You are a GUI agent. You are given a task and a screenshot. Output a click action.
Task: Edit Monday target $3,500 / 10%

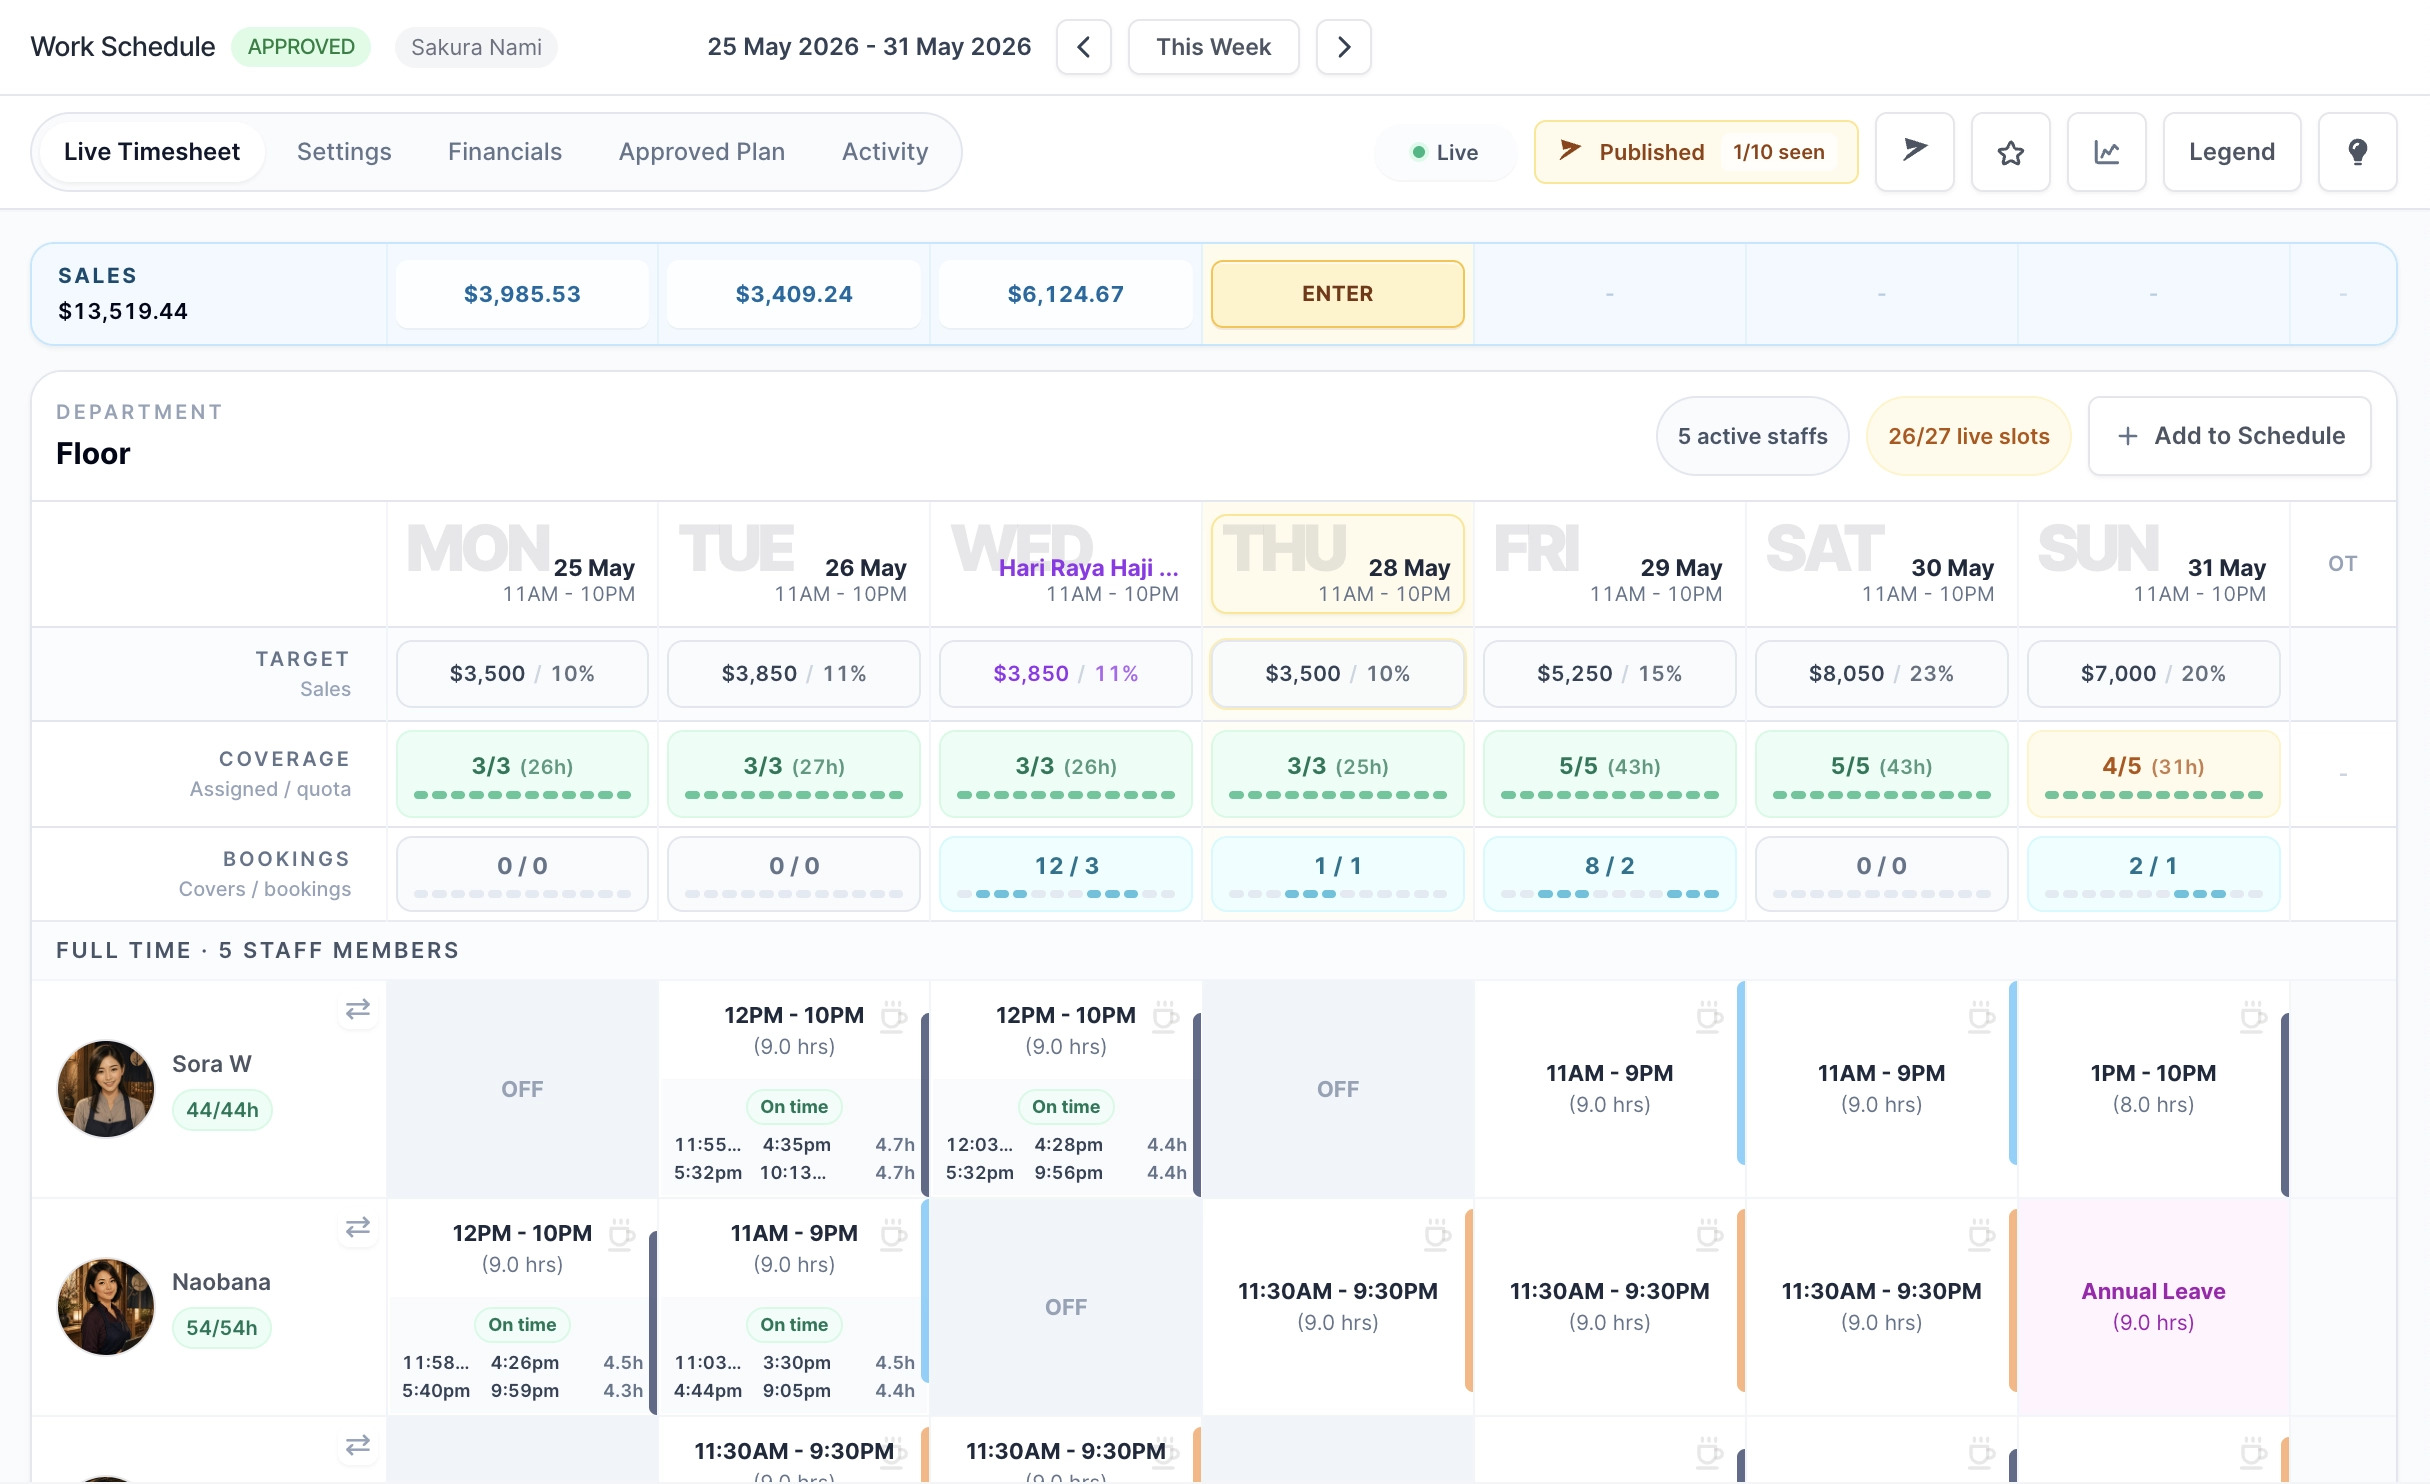tap(522, 674)
